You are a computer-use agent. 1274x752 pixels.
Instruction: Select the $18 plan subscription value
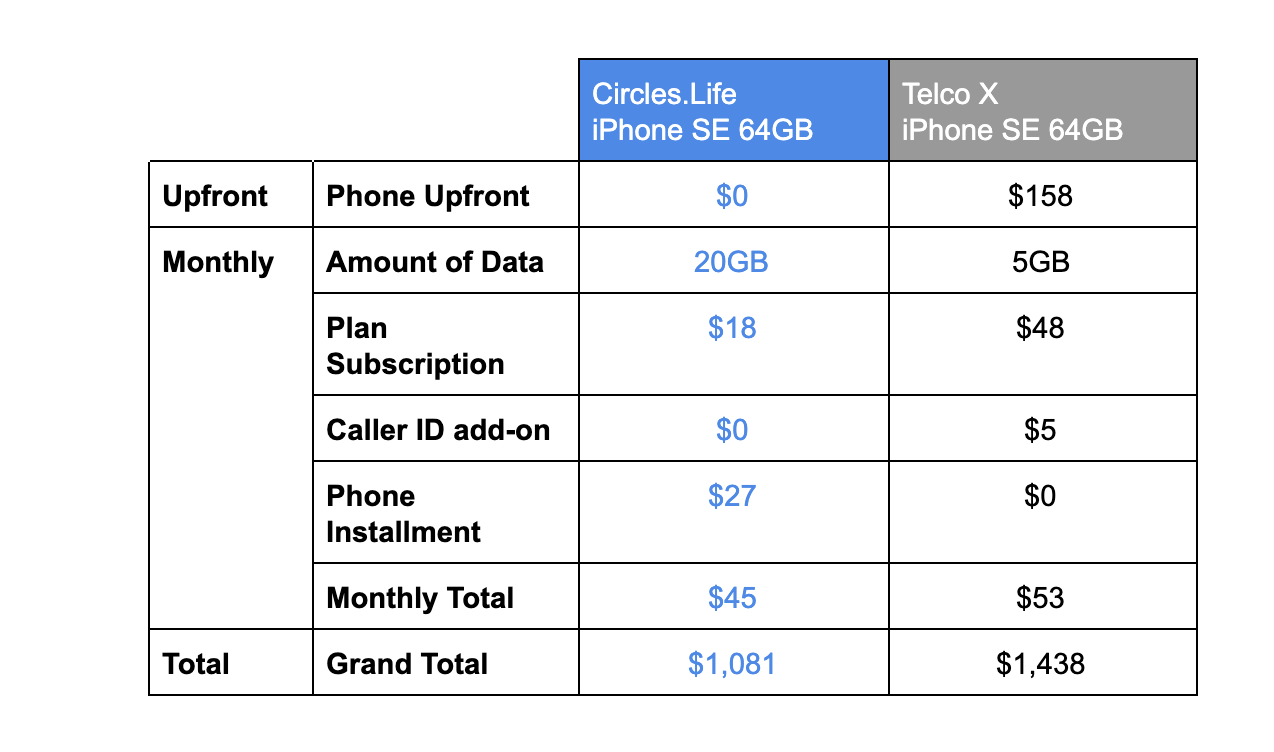(x=732, y=328)
